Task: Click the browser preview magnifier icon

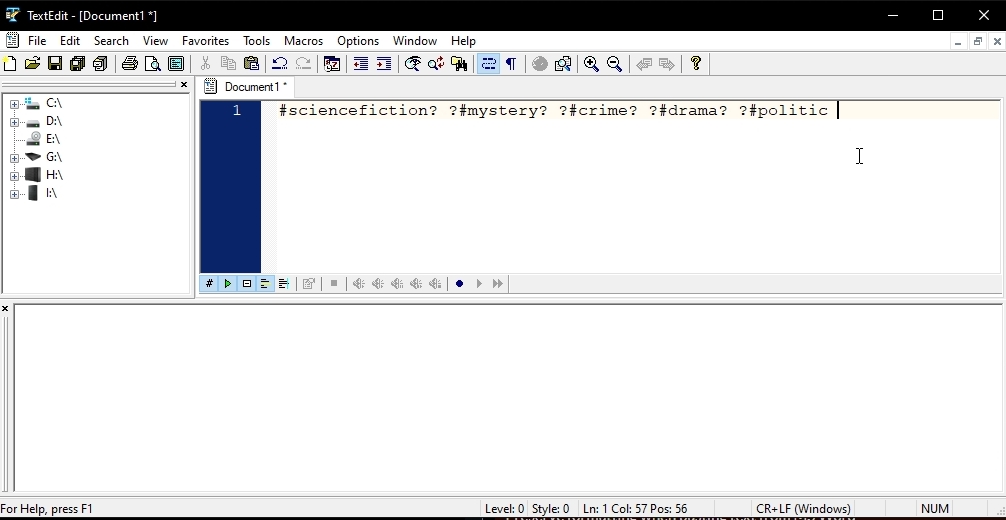Action: 563,64
